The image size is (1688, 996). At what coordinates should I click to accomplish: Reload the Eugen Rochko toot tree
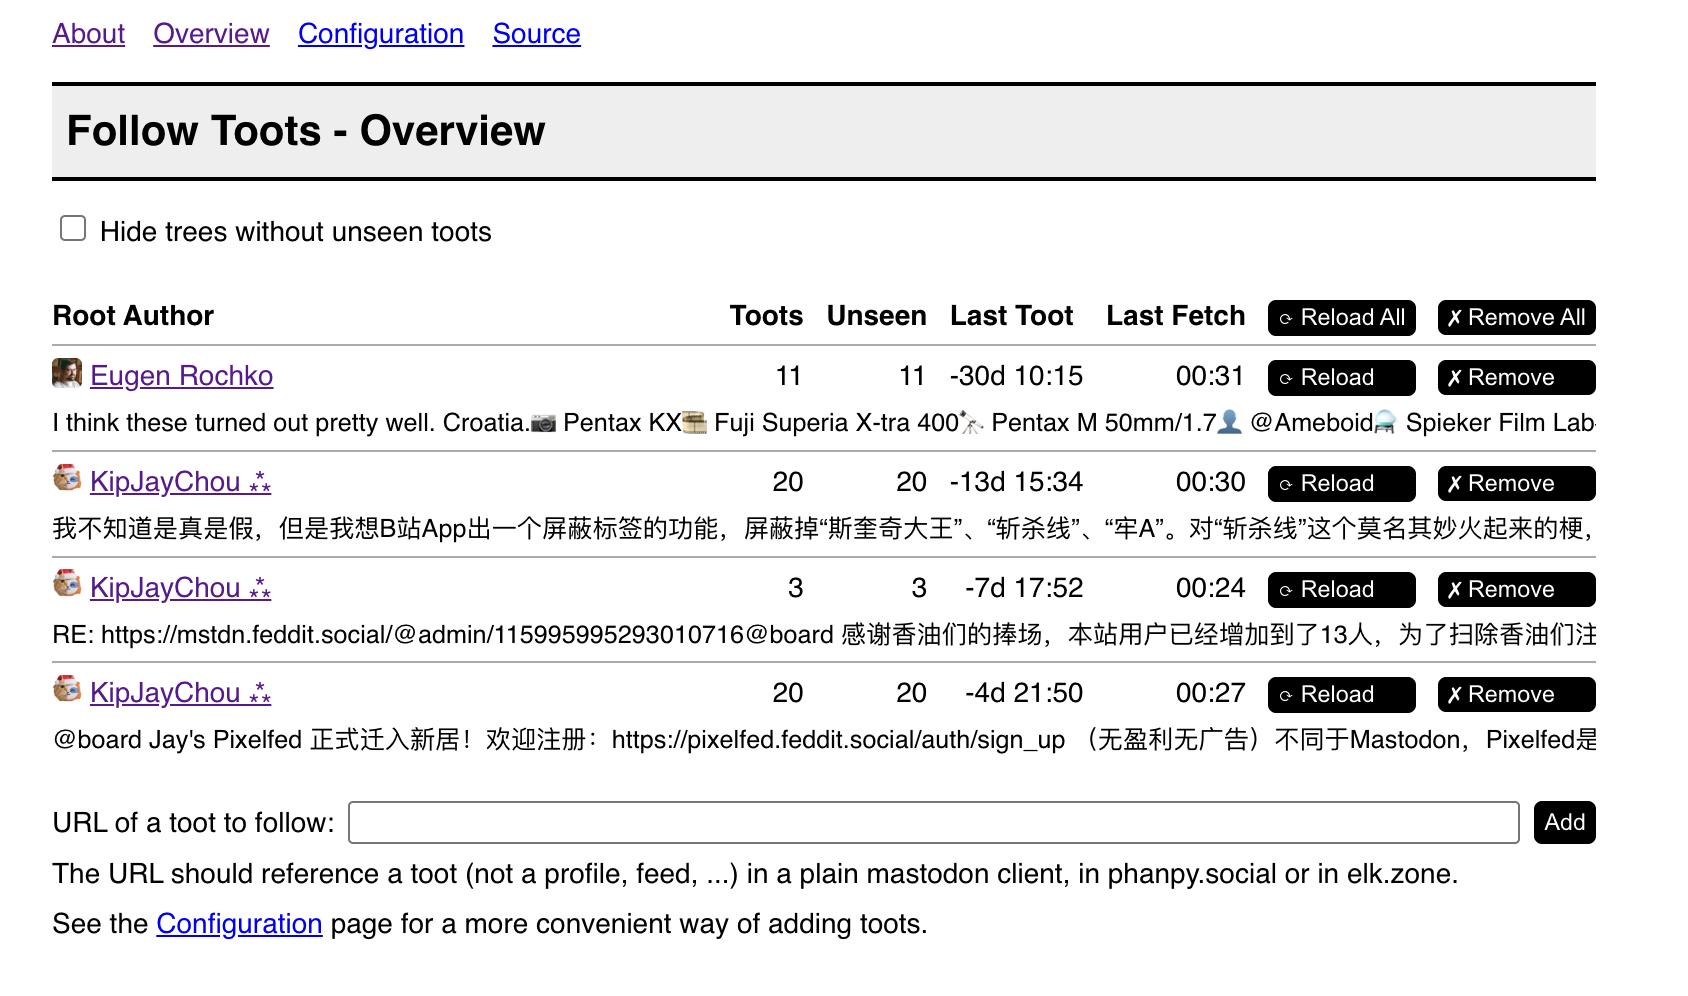[x=1341, y=378]
